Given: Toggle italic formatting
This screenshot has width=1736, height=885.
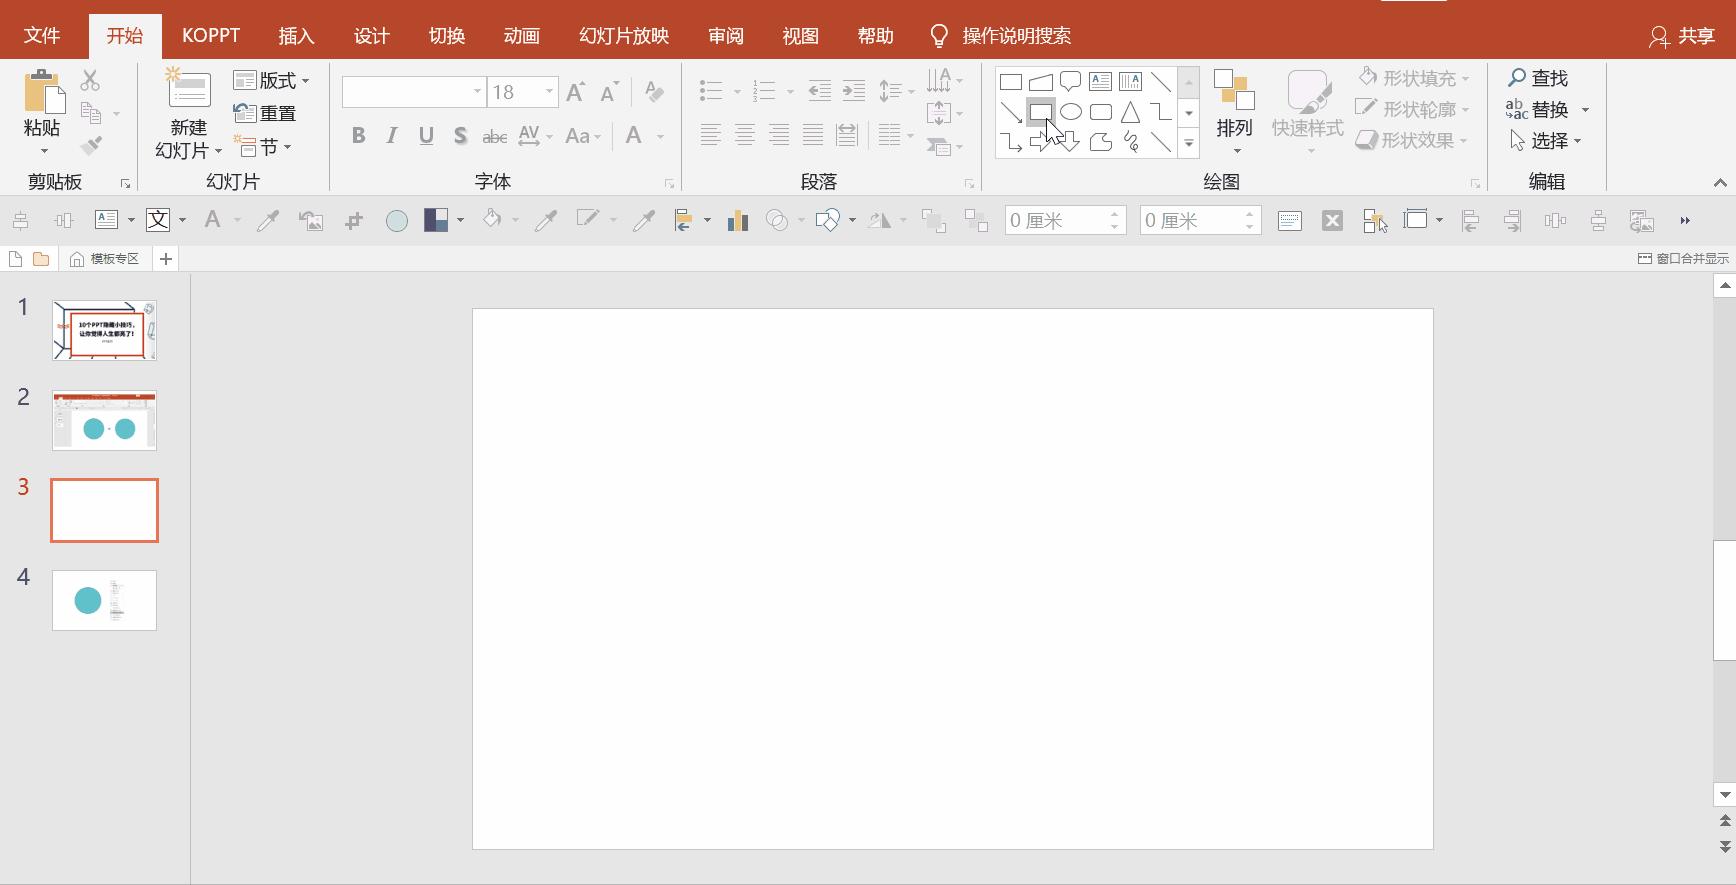Looking at the screenshot, I should (x=392, y=136).
